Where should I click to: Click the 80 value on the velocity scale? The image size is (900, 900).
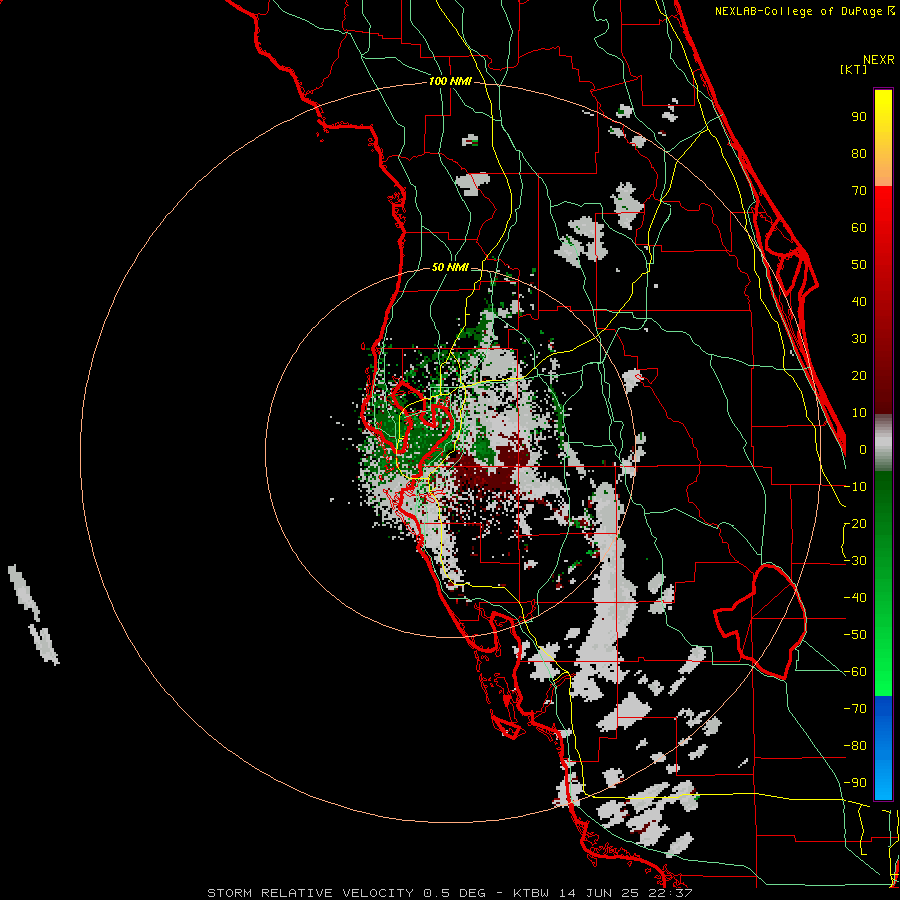coord(859,154)
